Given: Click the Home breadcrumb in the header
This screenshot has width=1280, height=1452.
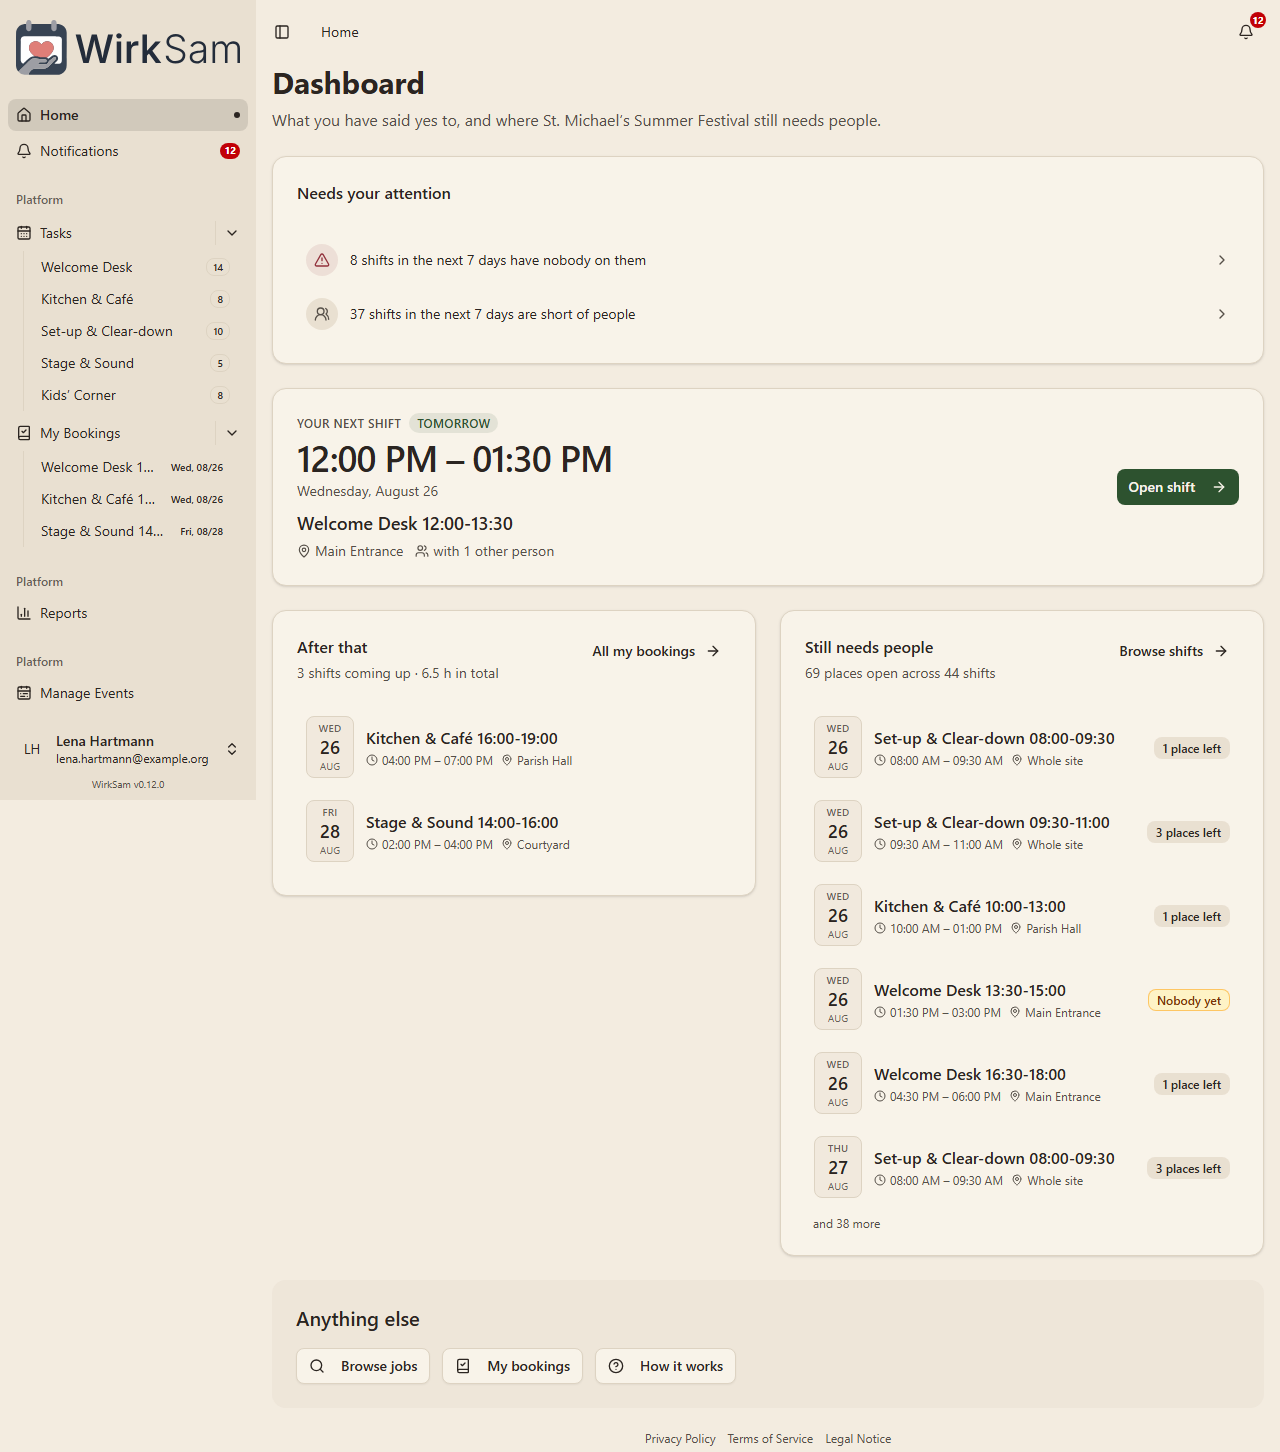Looking at the screenshot, I should pyautogui.click(x=340, y=32).
